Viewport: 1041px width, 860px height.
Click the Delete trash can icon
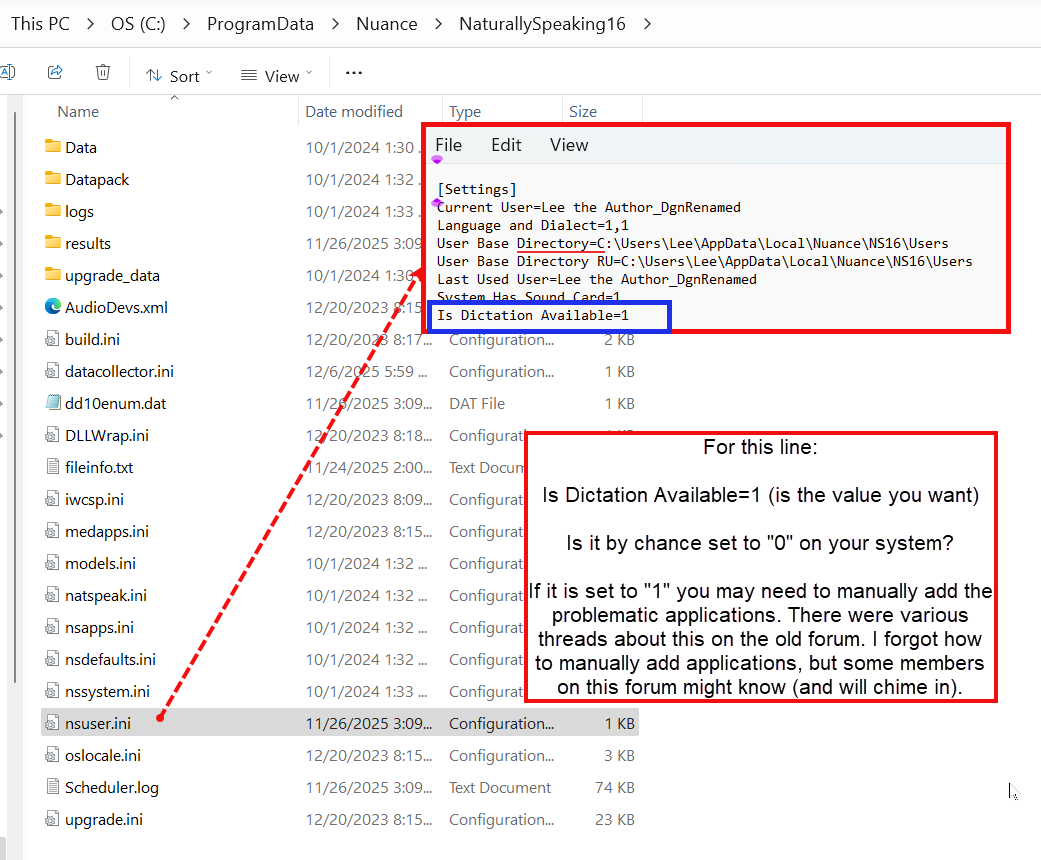[103, 73]
